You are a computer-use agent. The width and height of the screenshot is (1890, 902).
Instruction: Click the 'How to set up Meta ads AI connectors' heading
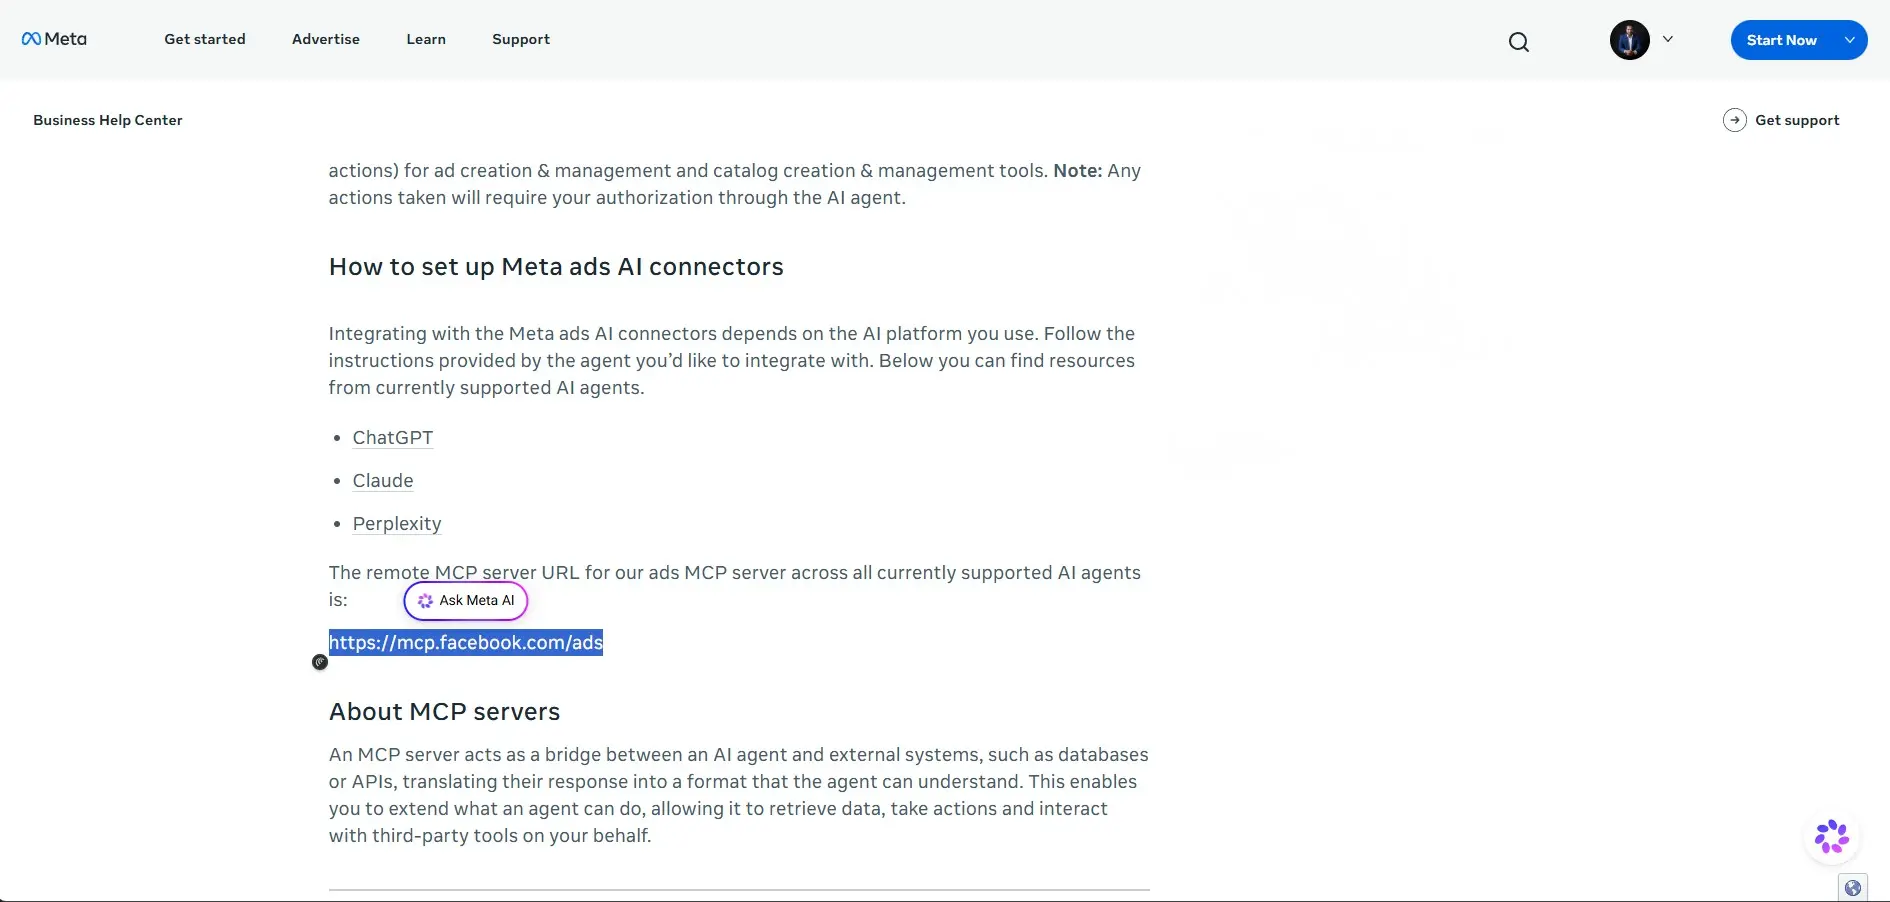(x=556, y=267)
